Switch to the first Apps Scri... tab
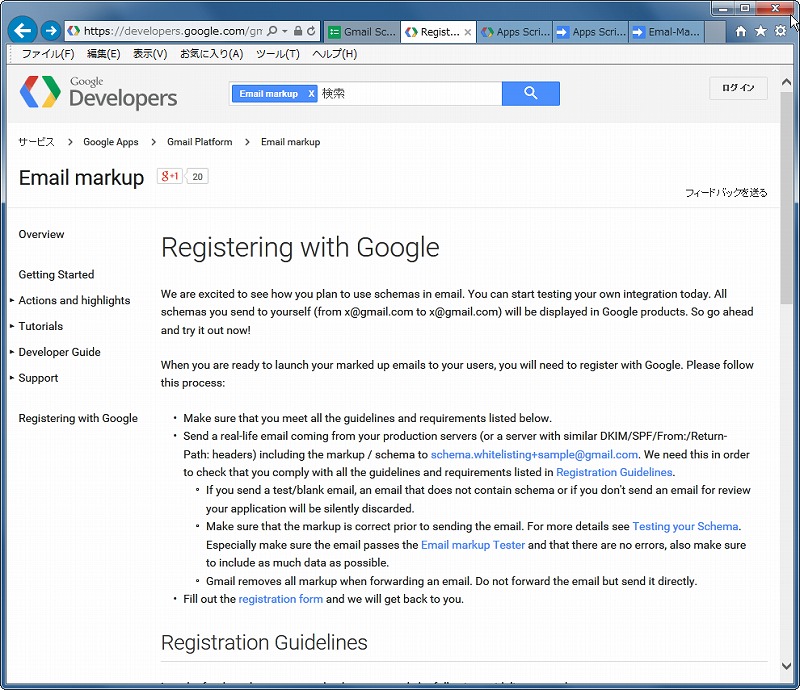This screenshot has width=800, height=690. tap(515, 32)
